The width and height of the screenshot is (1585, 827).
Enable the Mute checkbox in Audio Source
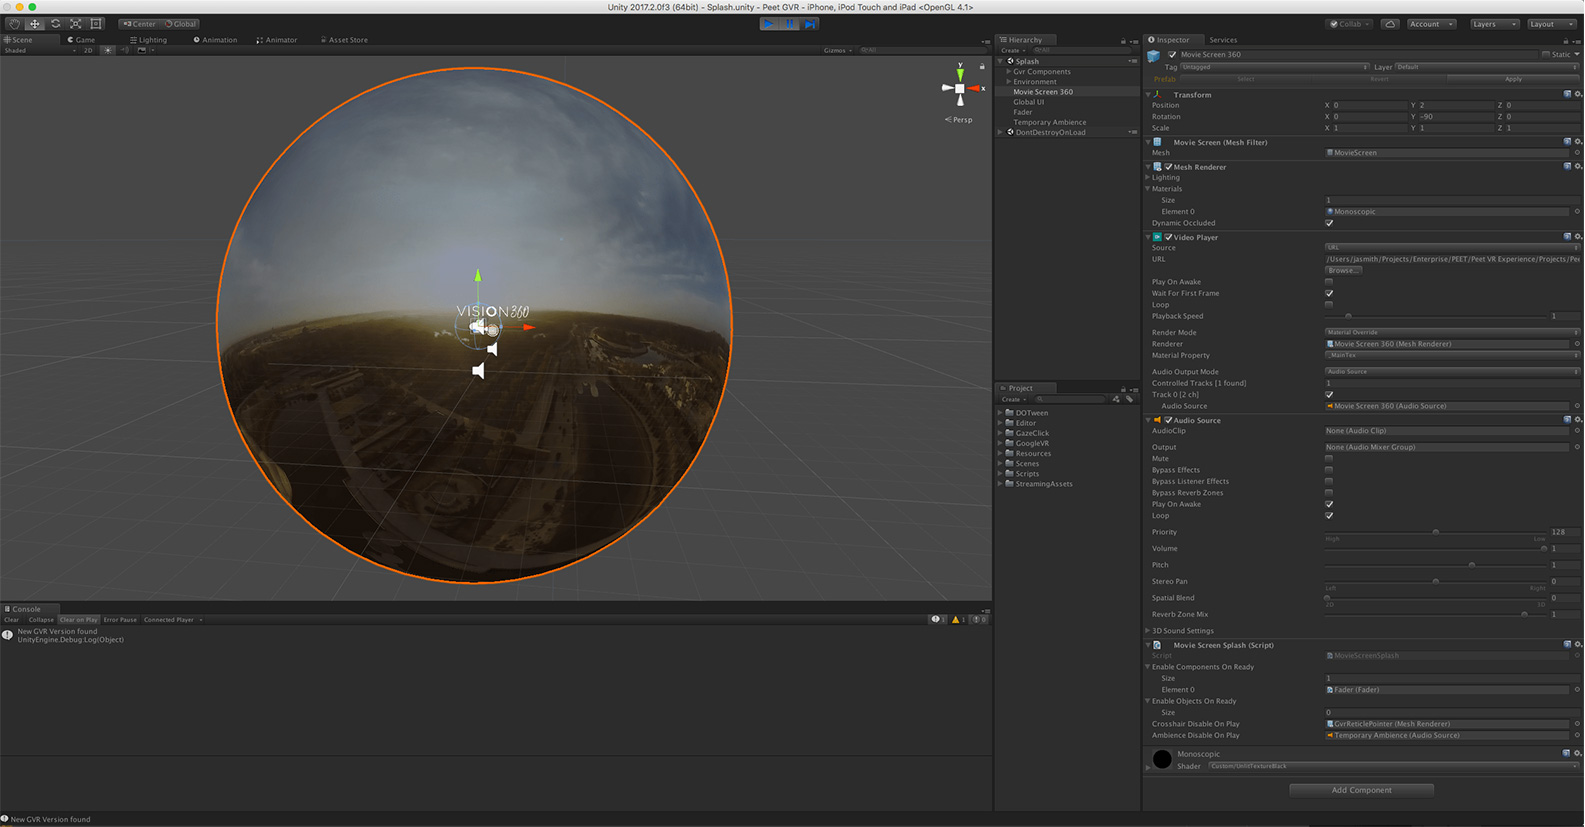pos(1329,458)
